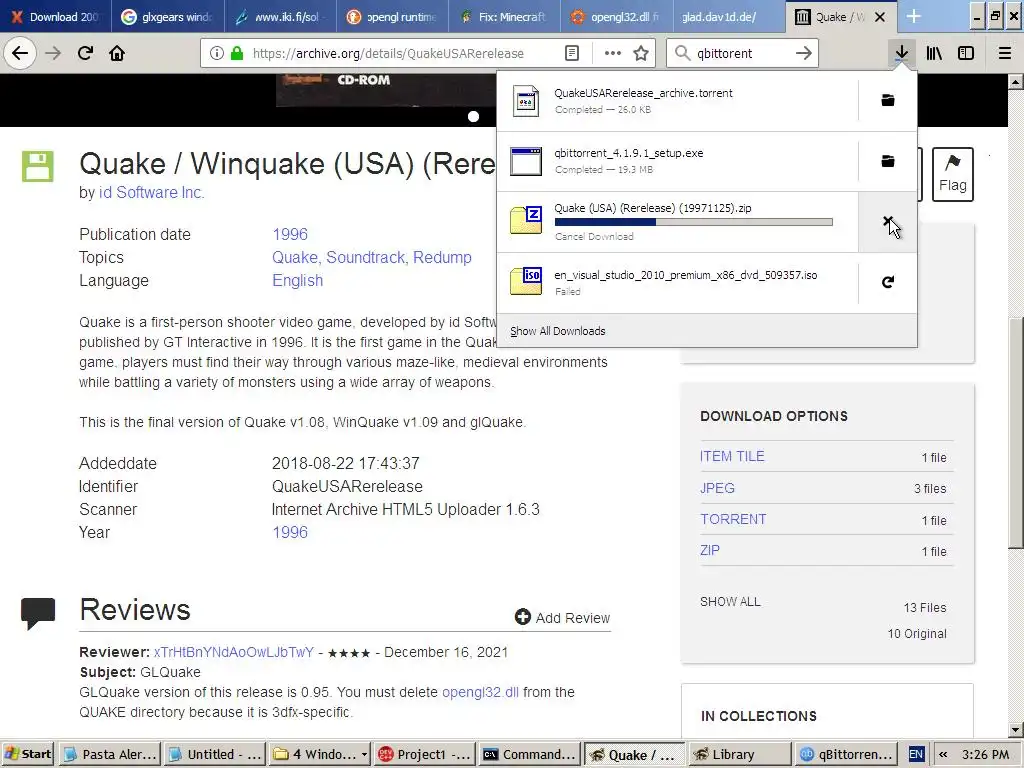
Task: Go back with the browser back arrow
Action: coord(20,53)
